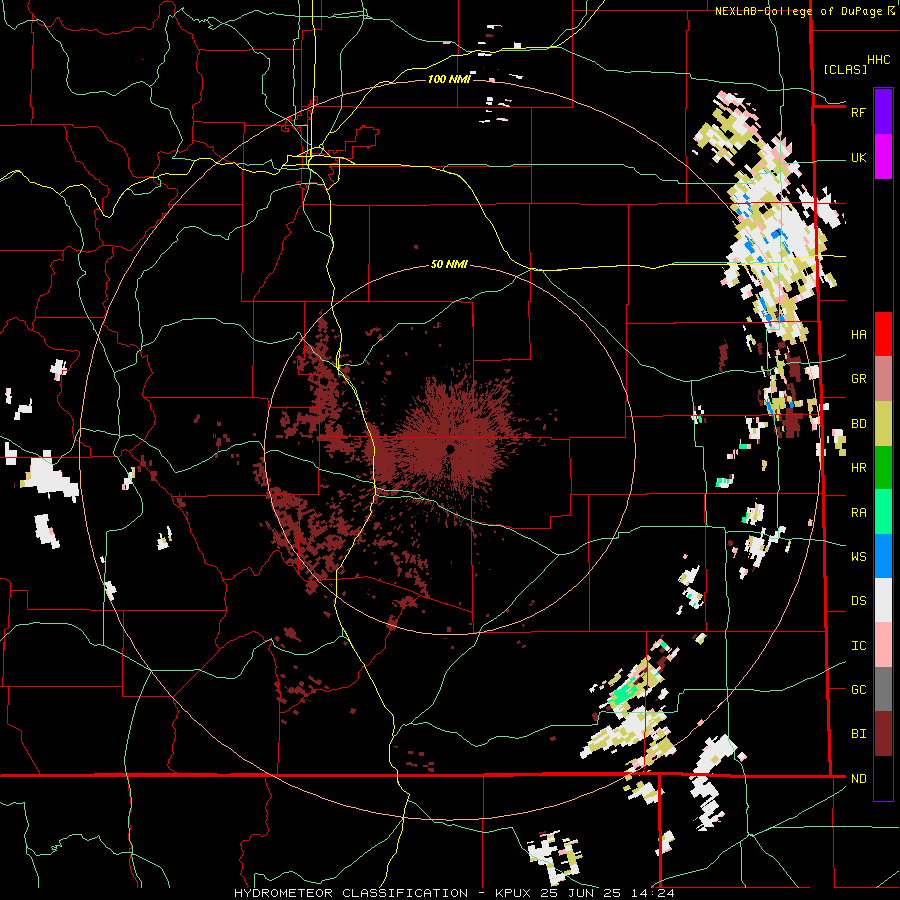Viewport: 900px width, 900px height.
Task: Click the ND legend label
Action: point(858,779)
